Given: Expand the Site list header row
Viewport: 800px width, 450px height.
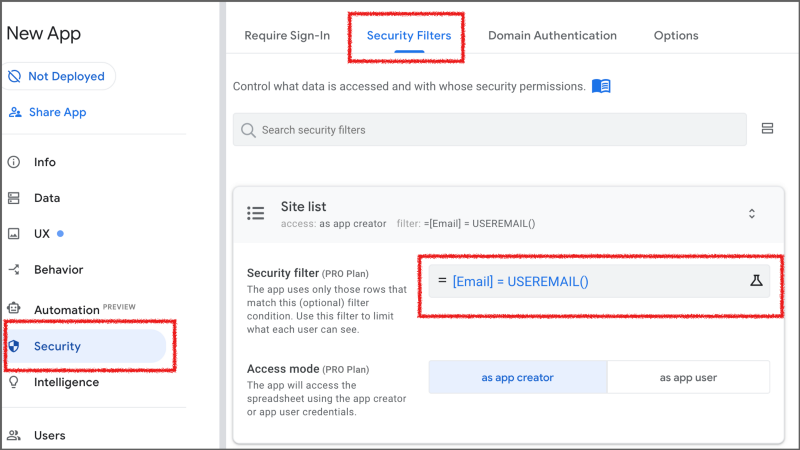Looking at the screenshot, I should tap(508, 214).
